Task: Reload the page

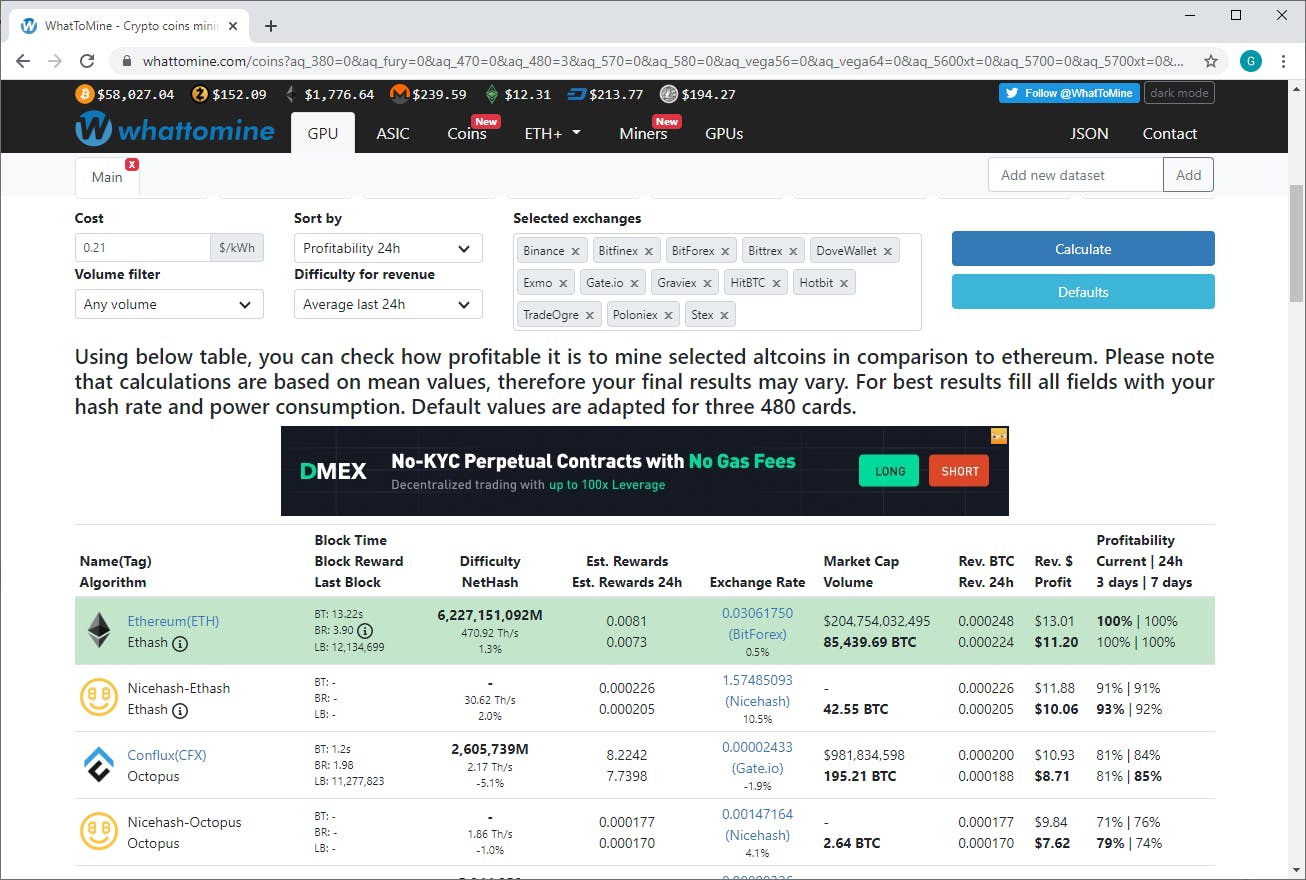Action: pyautogui.click(x=86, y=61)
